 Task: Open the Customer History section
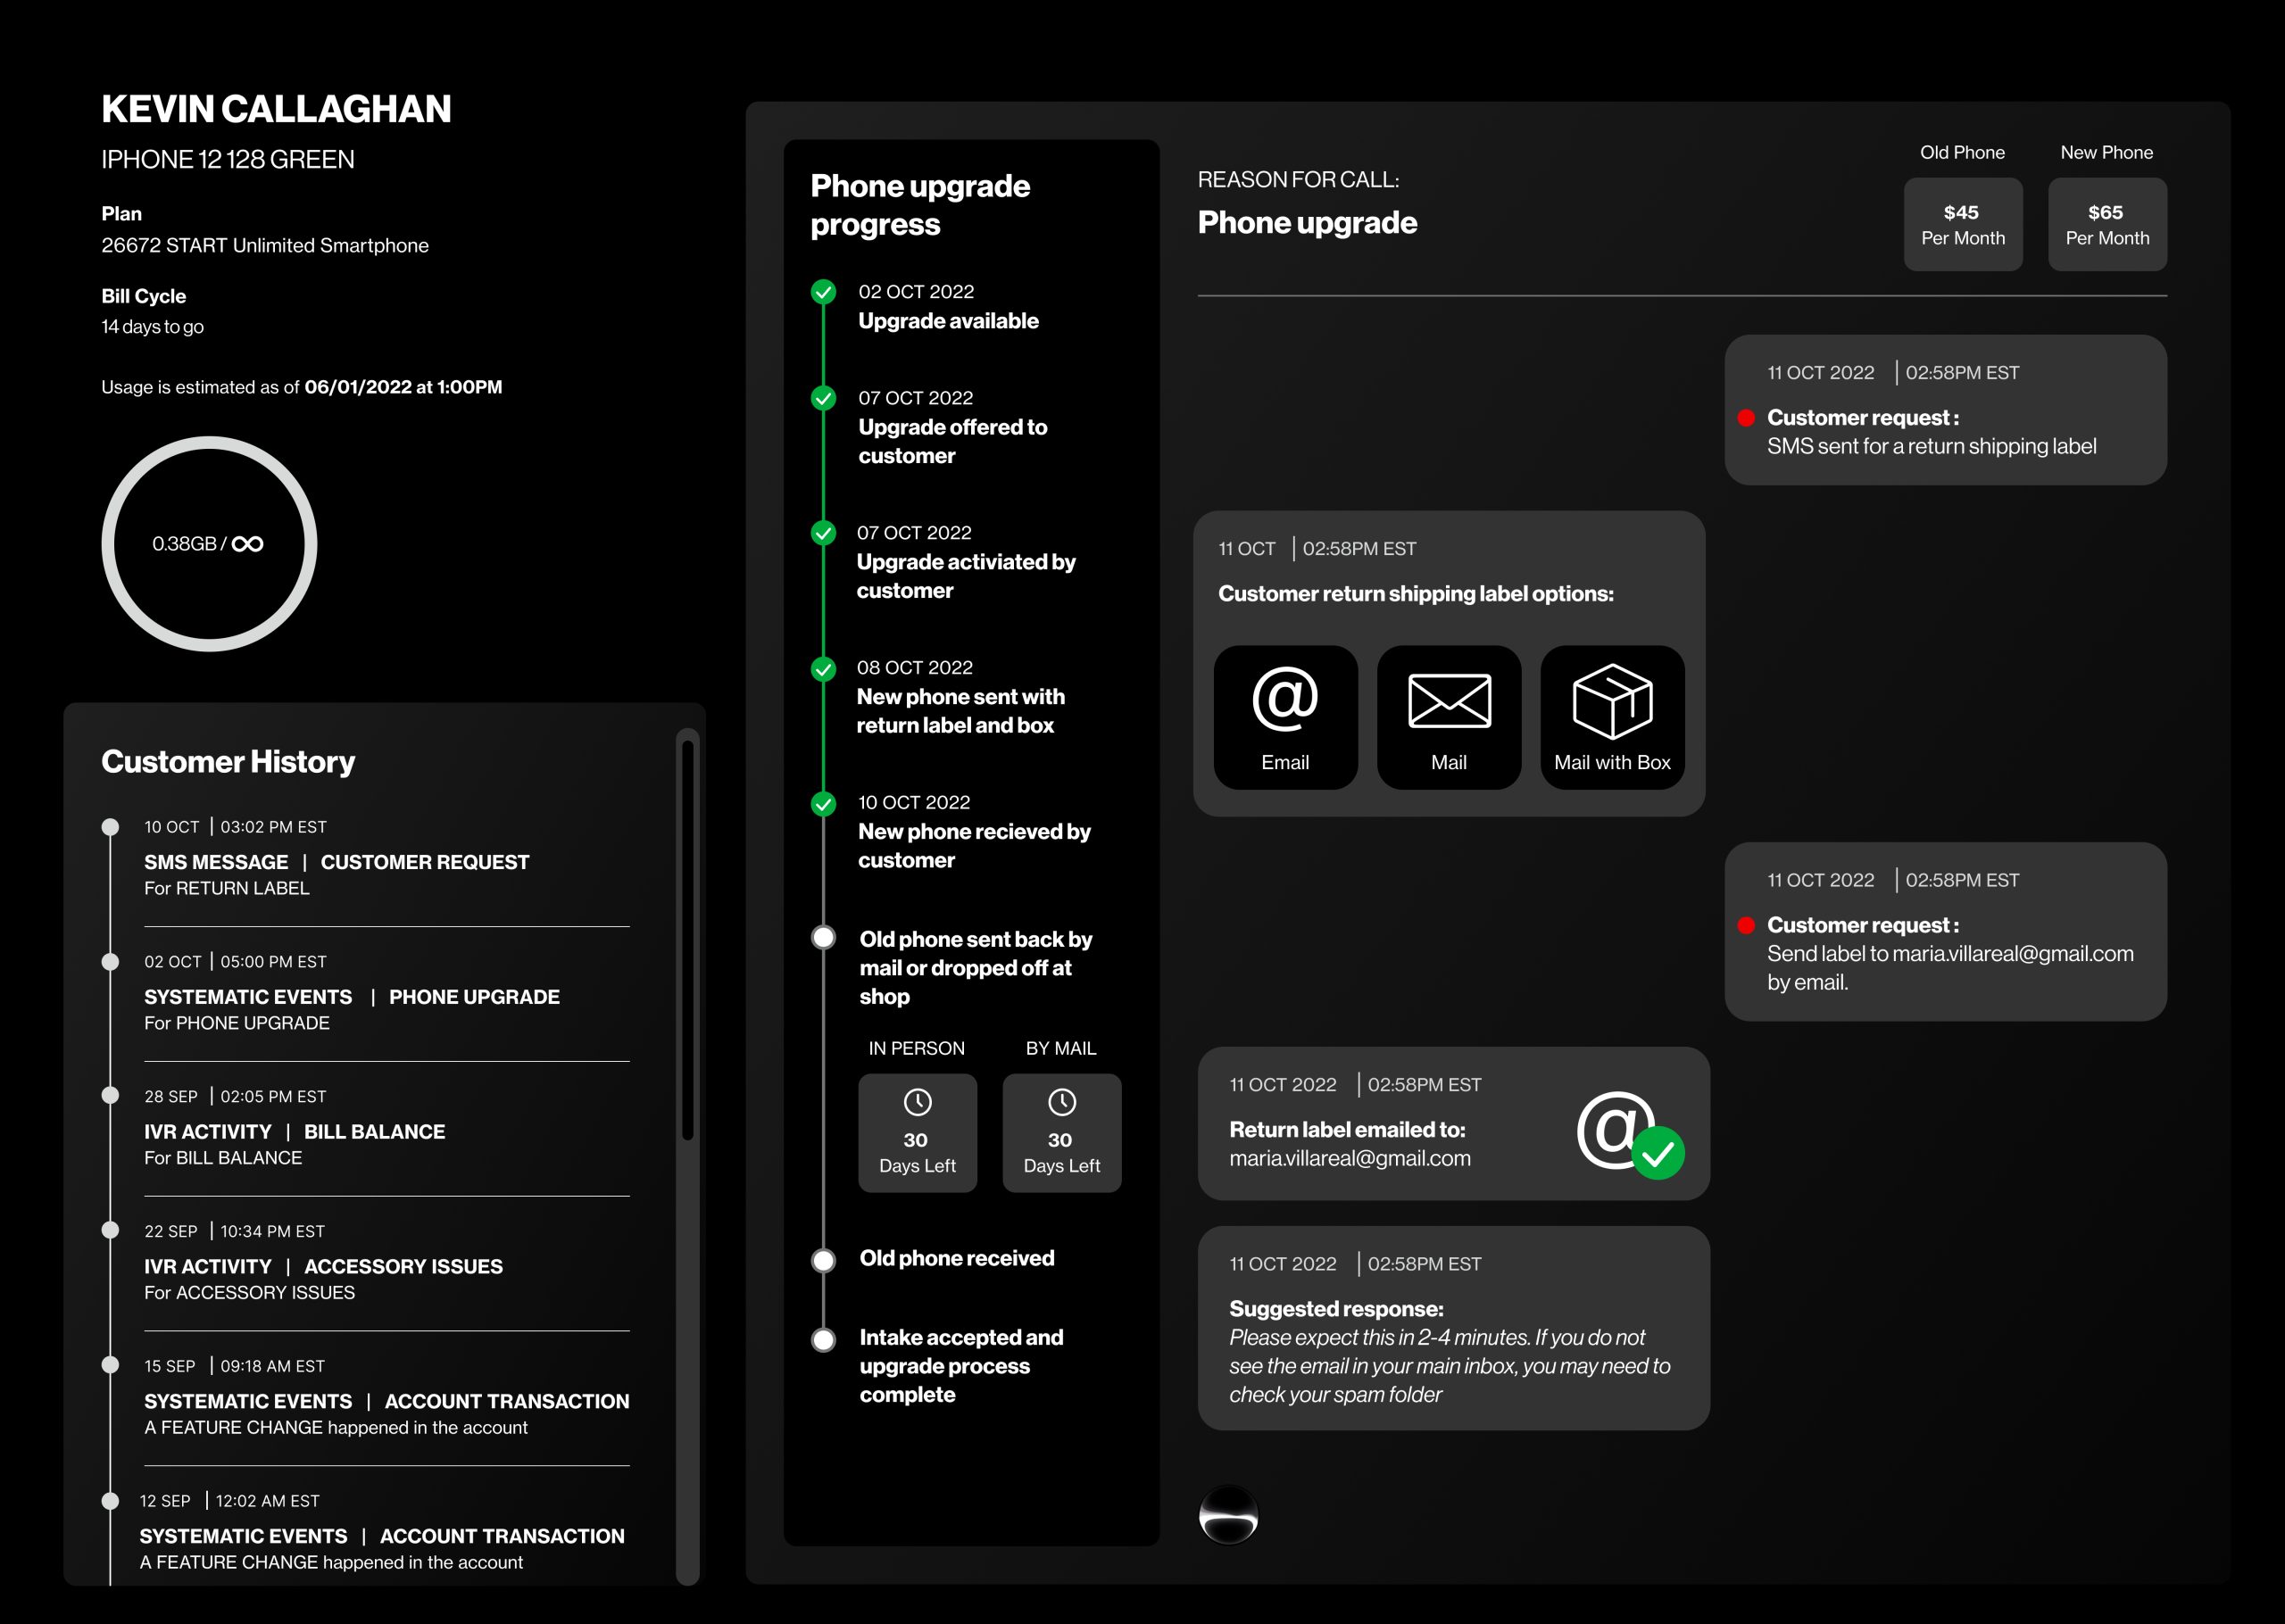[x=227, y=761]
